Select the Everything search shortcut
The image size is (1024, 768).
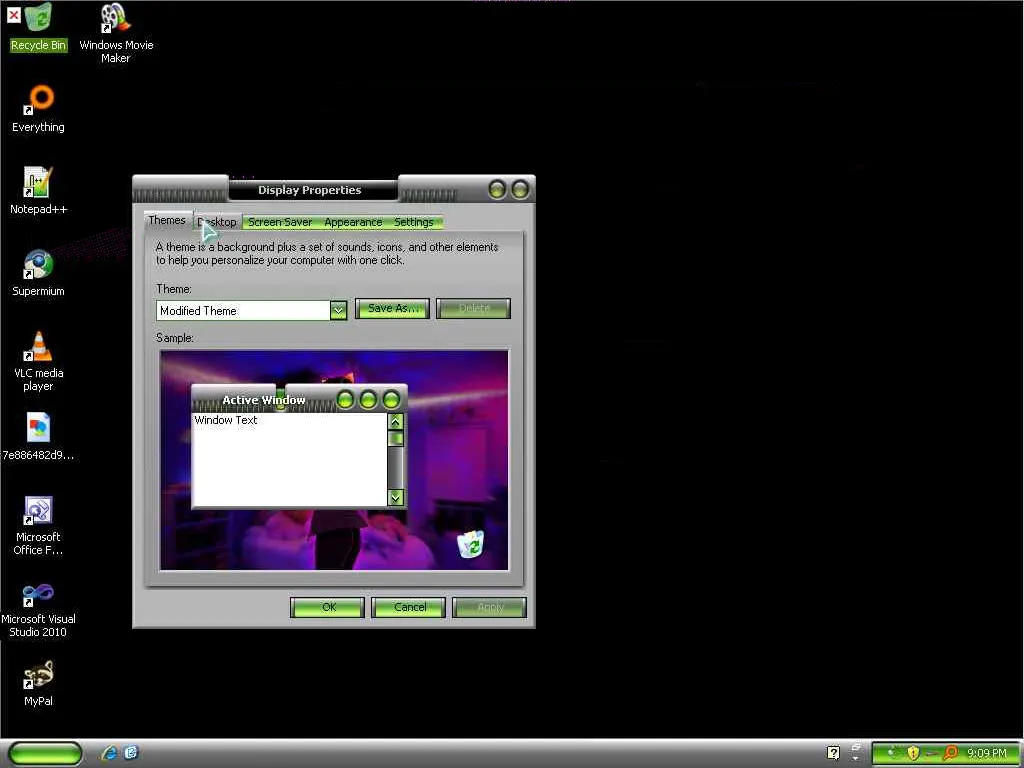[39, 109]
